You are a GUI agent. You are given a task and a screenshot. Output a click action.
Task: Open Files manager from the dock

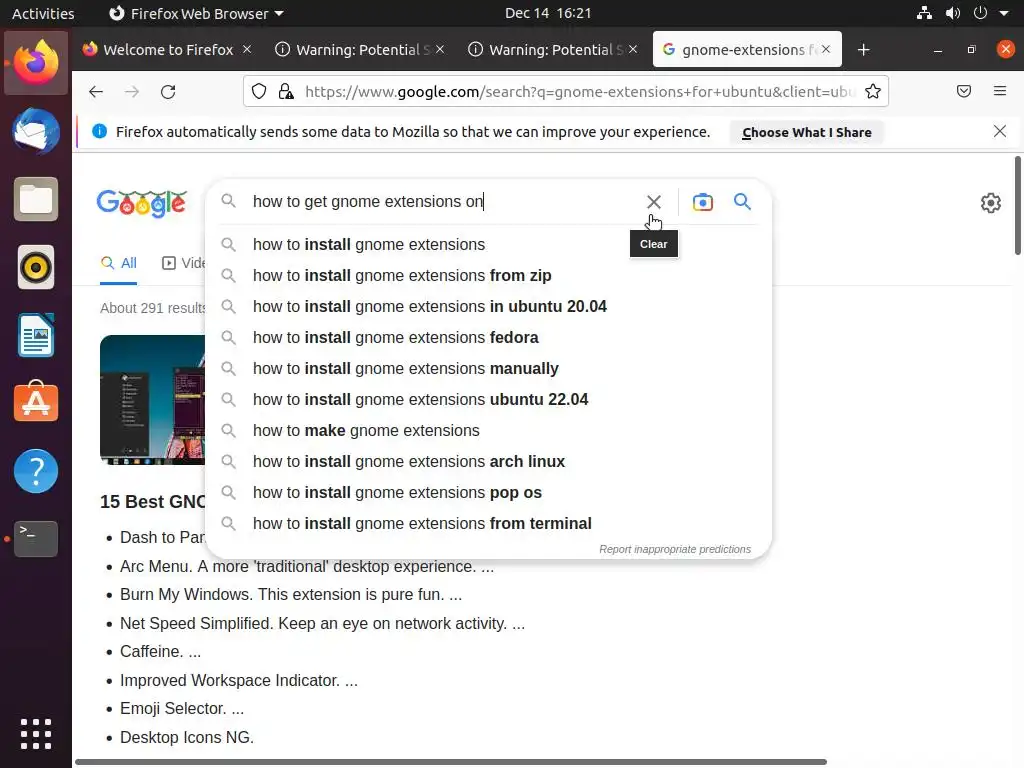coord(36,199)
